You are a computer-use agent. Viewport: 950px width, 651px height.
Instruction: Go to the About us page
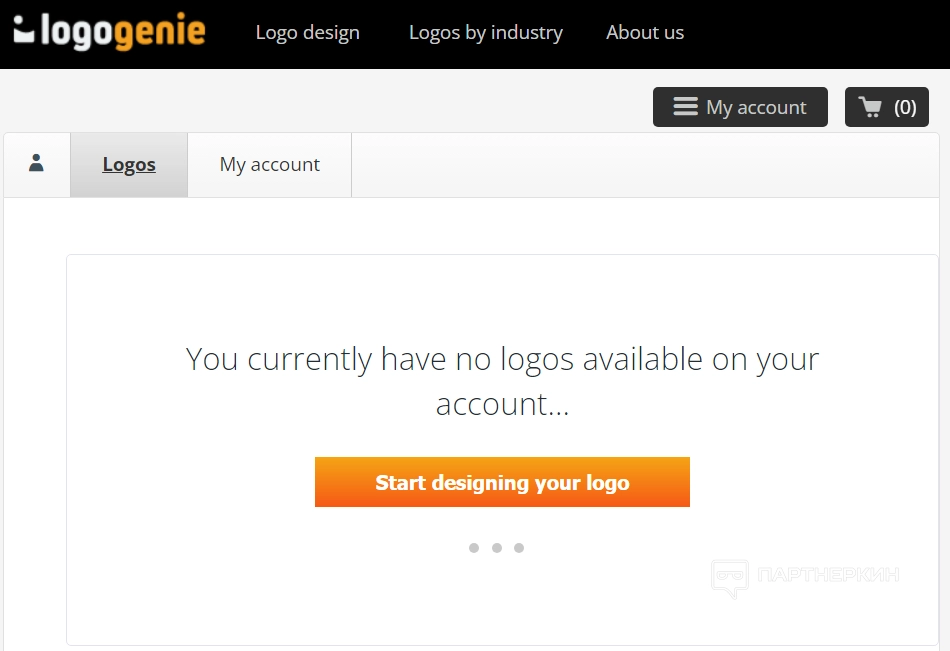click(x=645, y=33)
